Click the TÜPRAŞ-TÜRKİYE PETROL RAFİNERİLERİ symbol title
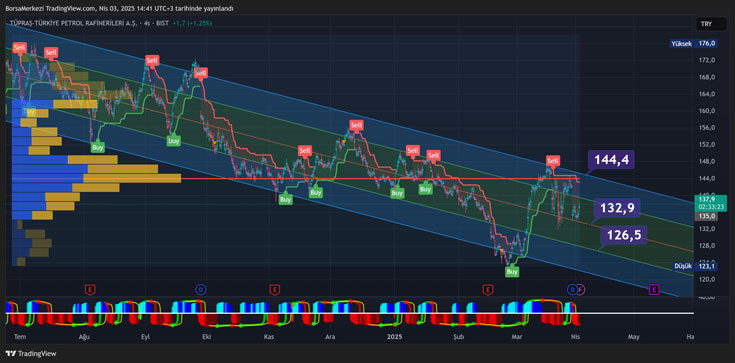735x363 pixels. tap(73, 23)
